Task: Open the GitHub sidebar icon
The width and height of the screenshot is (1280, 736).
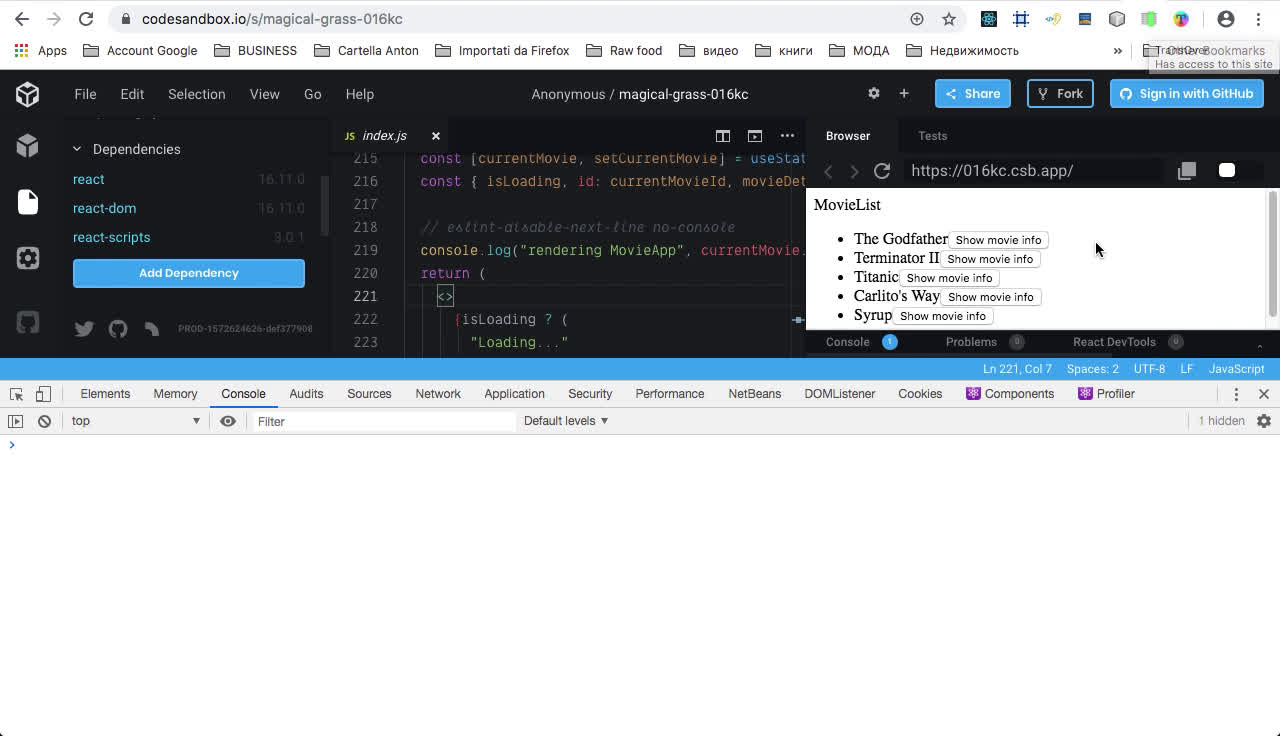Action: coord(27,322)
